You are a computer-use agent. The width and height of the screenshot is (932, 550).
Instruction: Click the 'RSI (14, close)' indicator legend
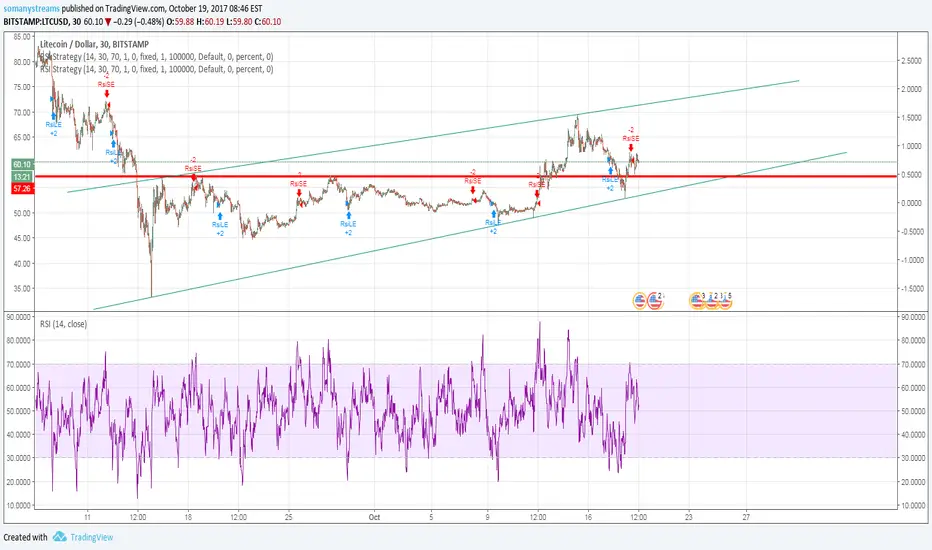pyautogui.click(x=63, y=324)
